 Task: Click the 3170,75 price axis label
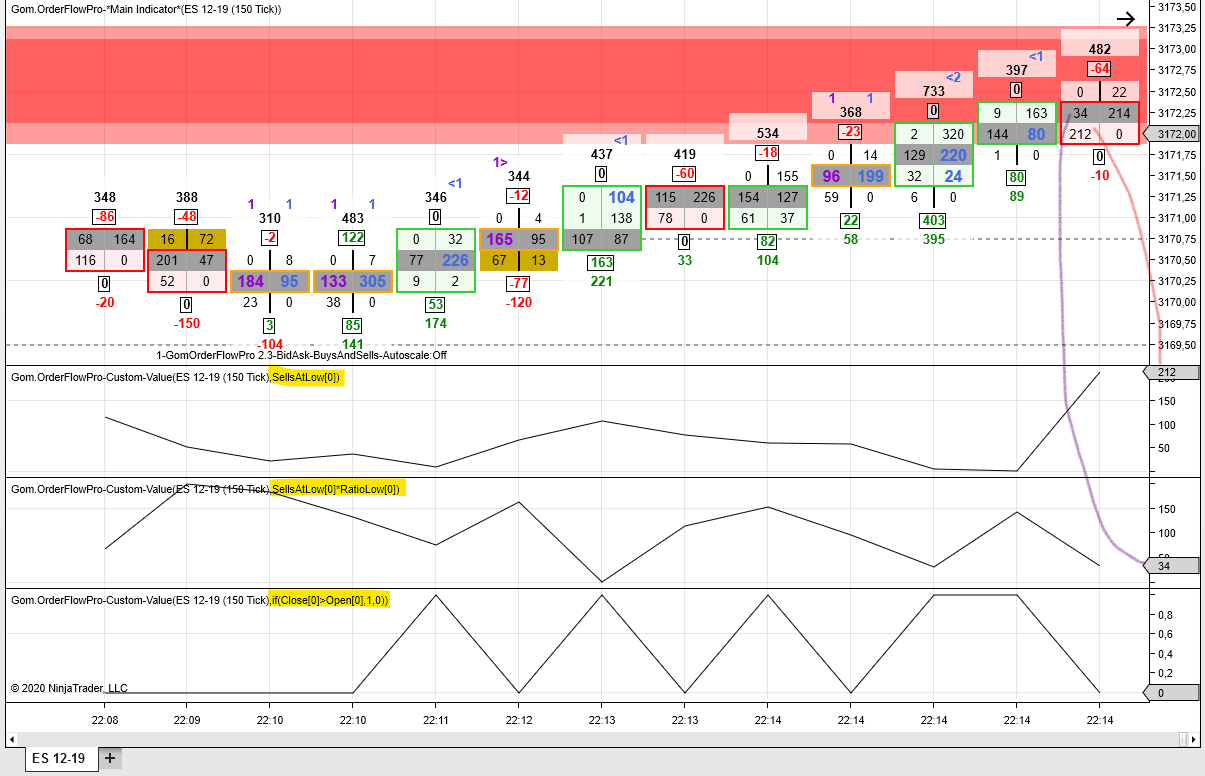click(1177, 239)
